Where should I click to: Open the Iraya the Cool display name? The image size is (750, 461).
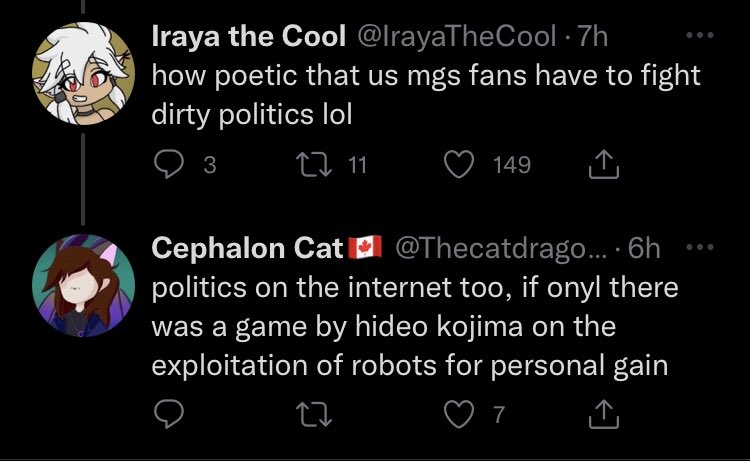(x=249, y=36)
